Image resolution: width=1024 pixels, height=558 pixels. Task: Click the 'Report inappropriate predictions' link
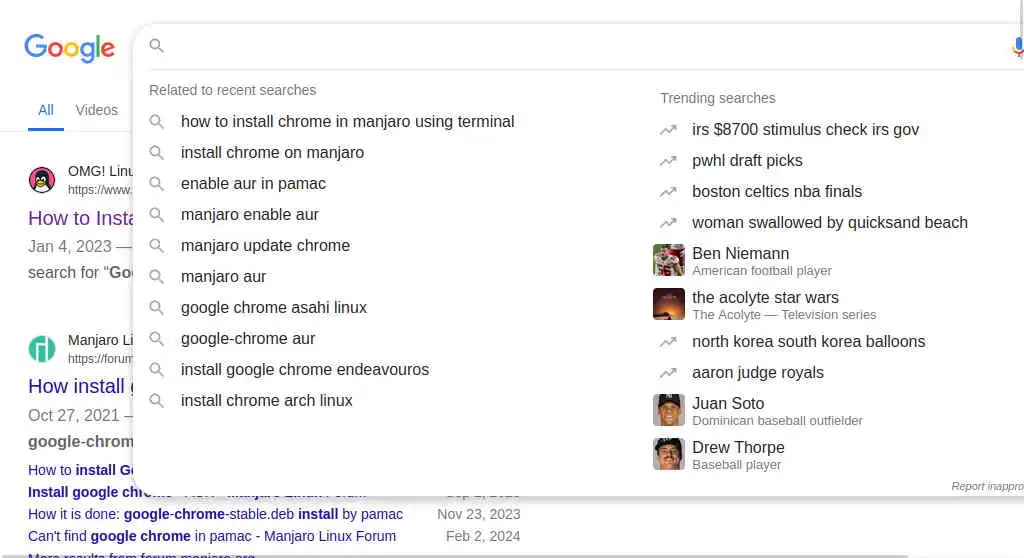pos(987,486)
